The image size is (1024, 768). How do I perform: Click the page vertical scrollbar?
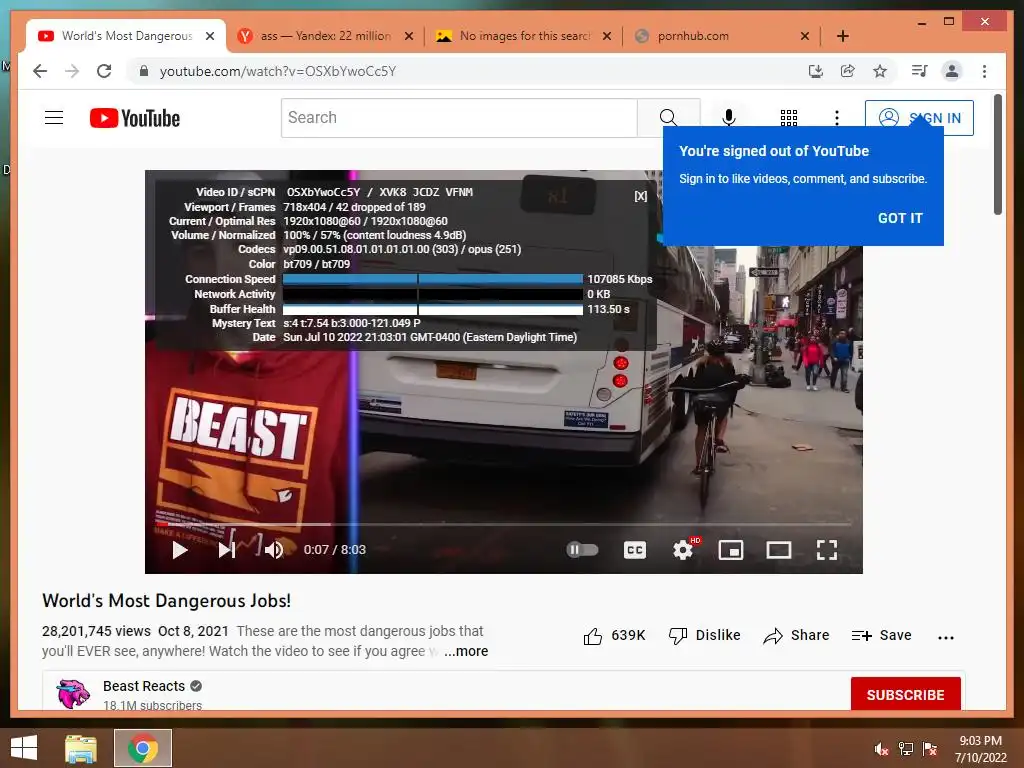coord(997,155)
